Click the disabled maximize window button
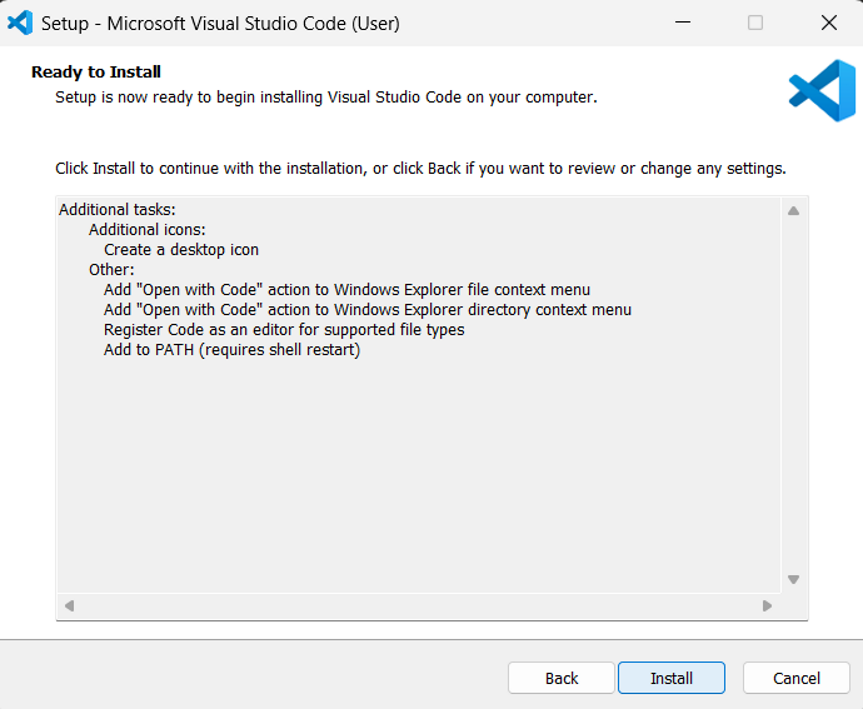Screen dimensions: 863x709 click(x=756, y=23)
